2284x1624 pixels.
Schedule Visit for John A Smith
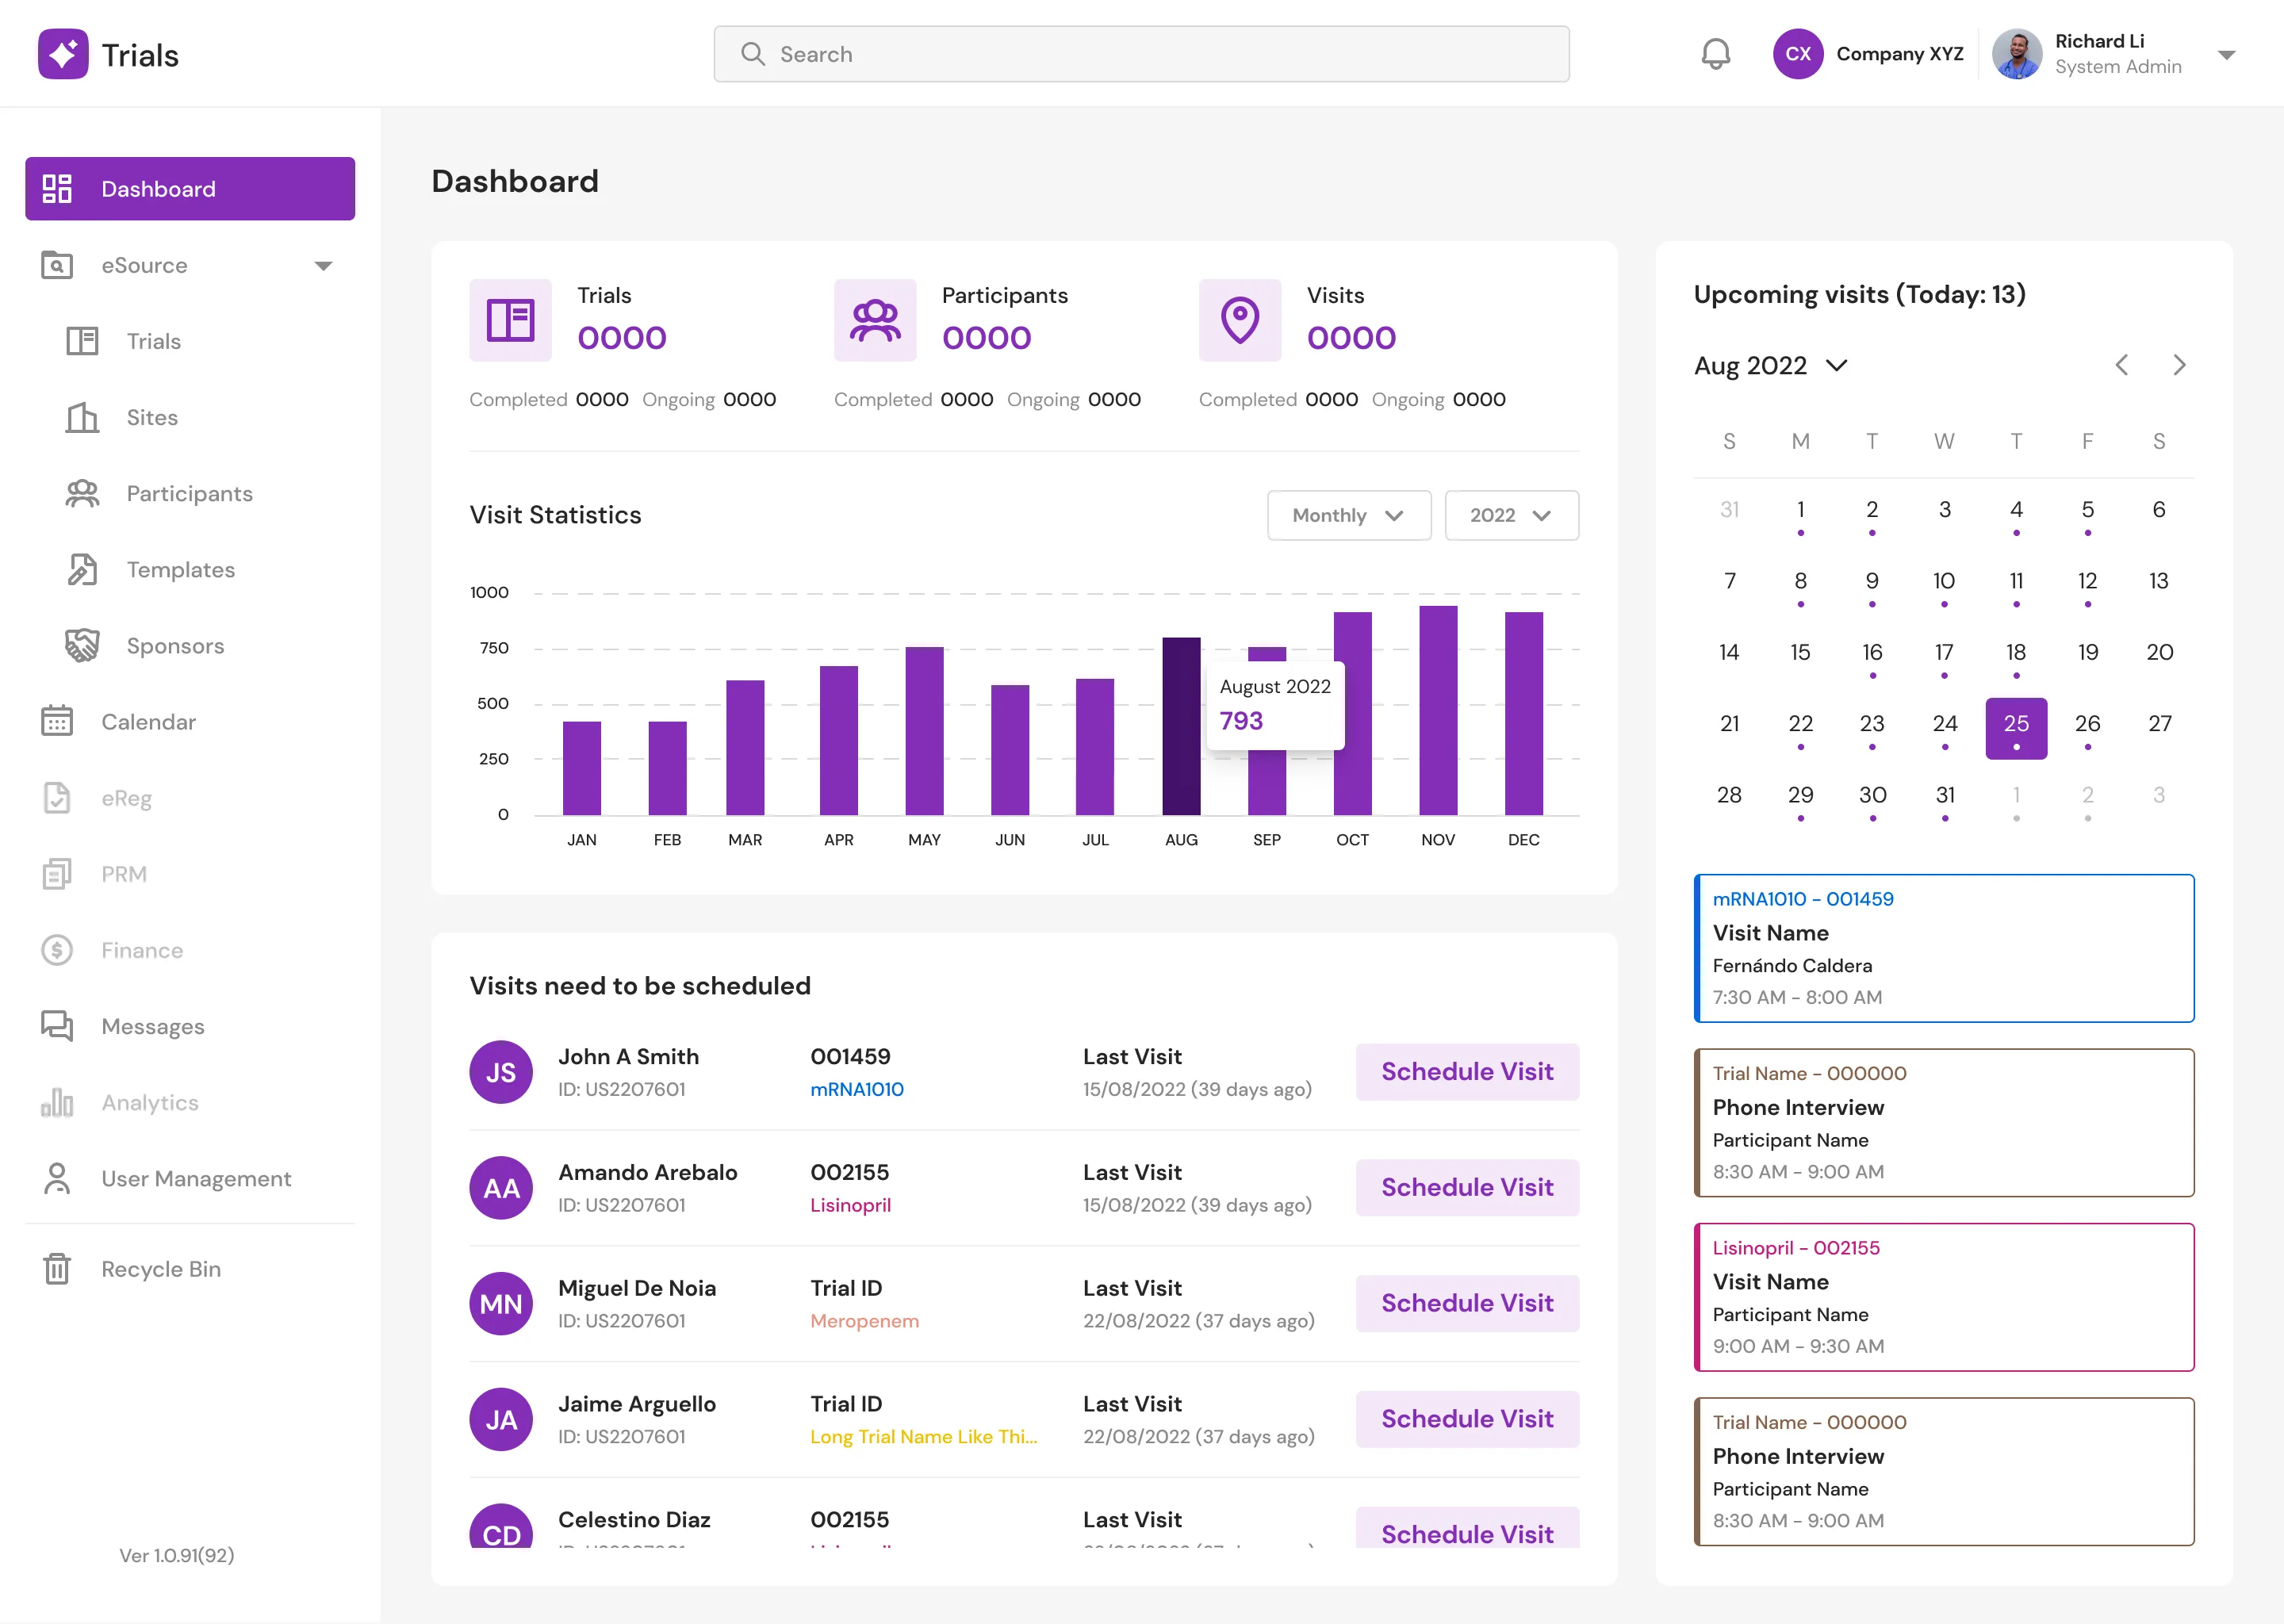1467,1071
